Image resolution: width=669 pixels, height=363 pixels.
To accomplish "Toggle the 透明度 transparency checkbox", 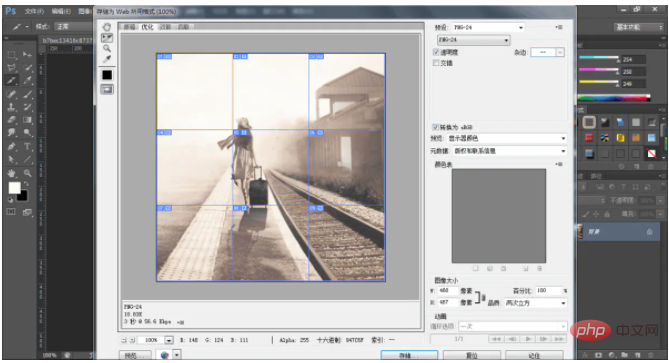I will (436, 52).
